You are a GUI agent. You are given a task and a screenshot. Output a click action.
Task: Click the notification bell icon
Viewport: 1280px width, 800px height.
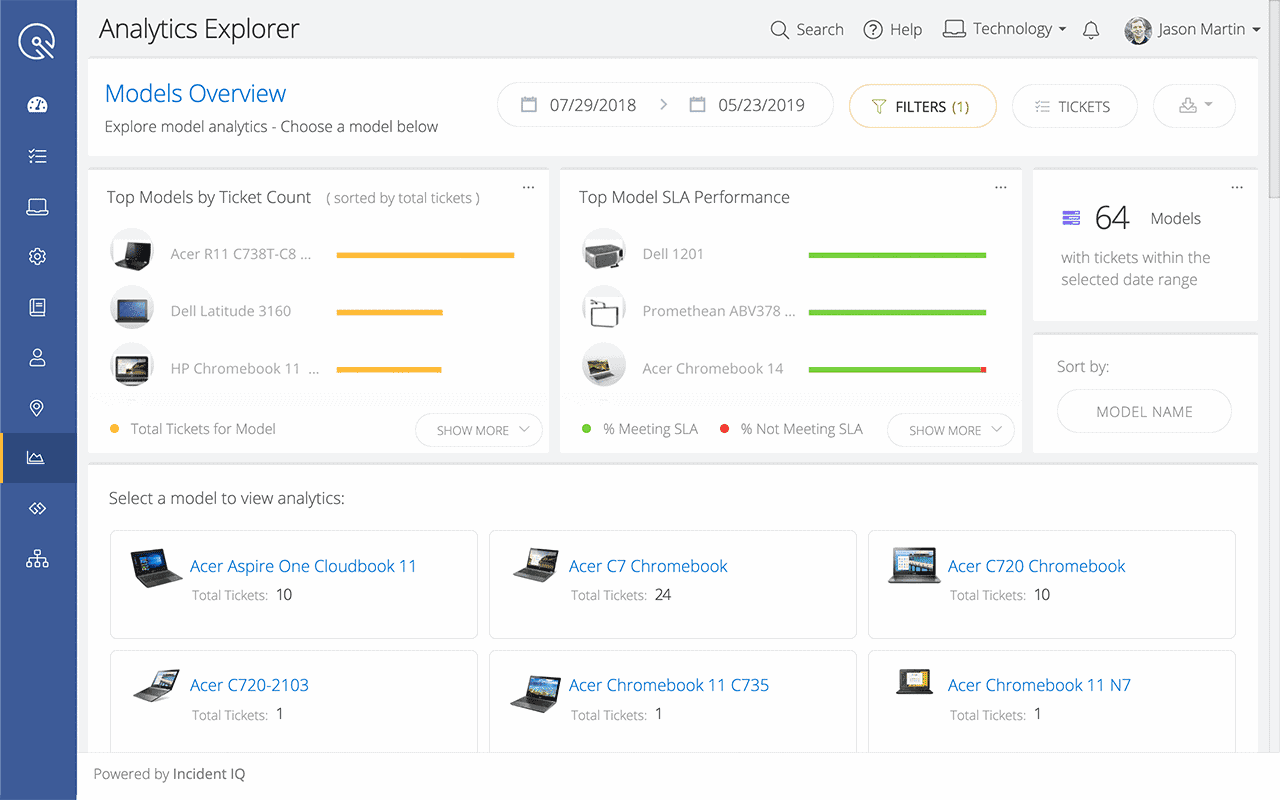click(1091, 30)
